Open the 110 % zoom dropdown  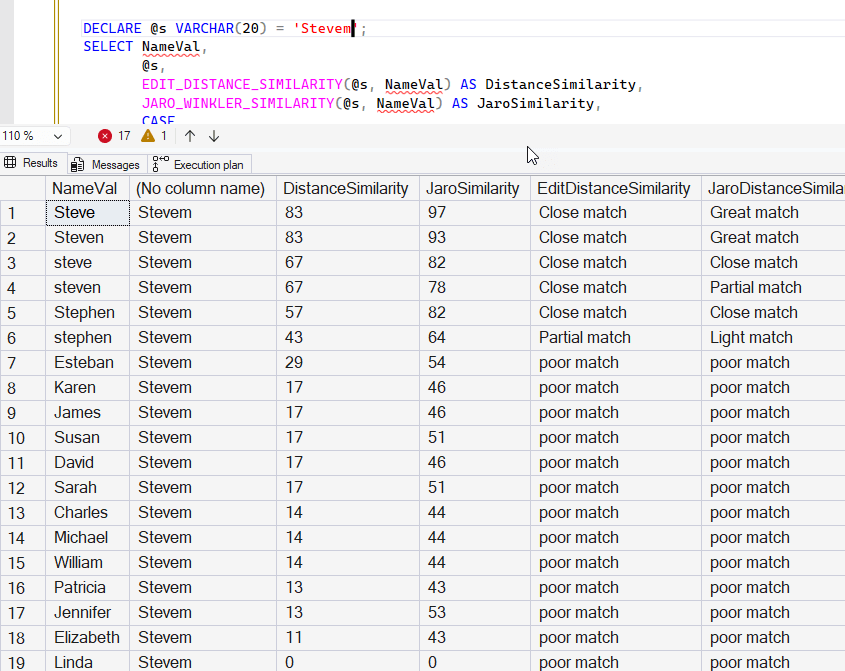click(56, 136)
